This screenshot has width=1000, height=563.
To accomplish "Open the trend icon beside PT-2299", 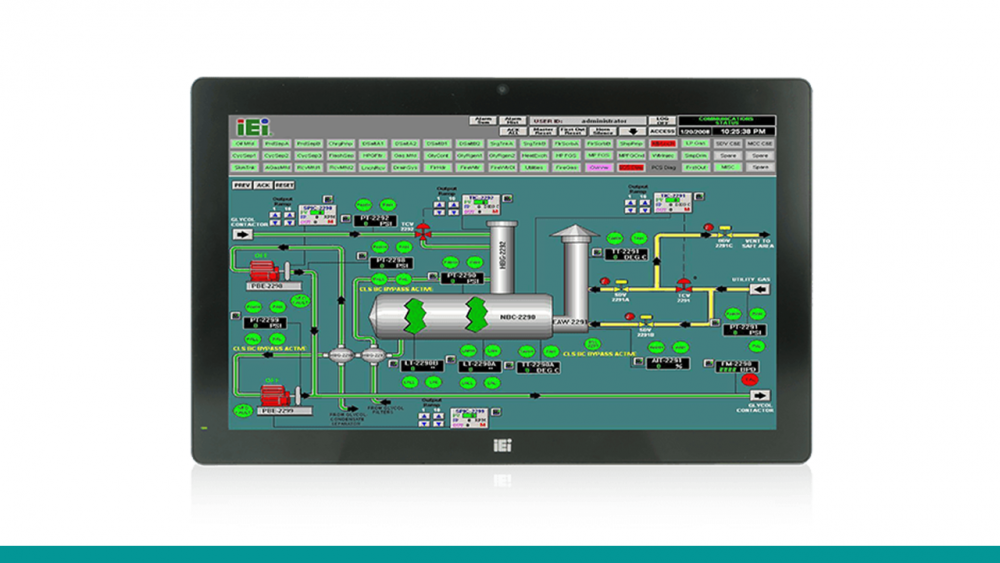I will click(x=235, y=316).
